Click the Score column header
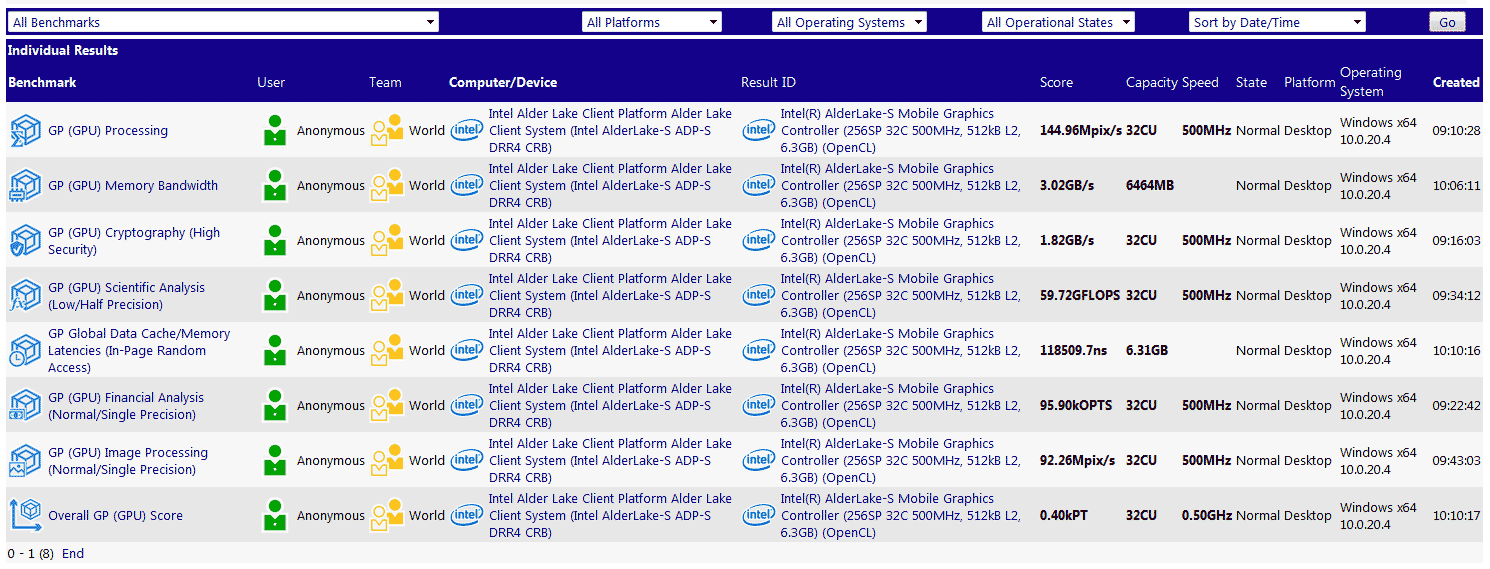Viewport: 1490px width, 569px height. point(1056,82)
